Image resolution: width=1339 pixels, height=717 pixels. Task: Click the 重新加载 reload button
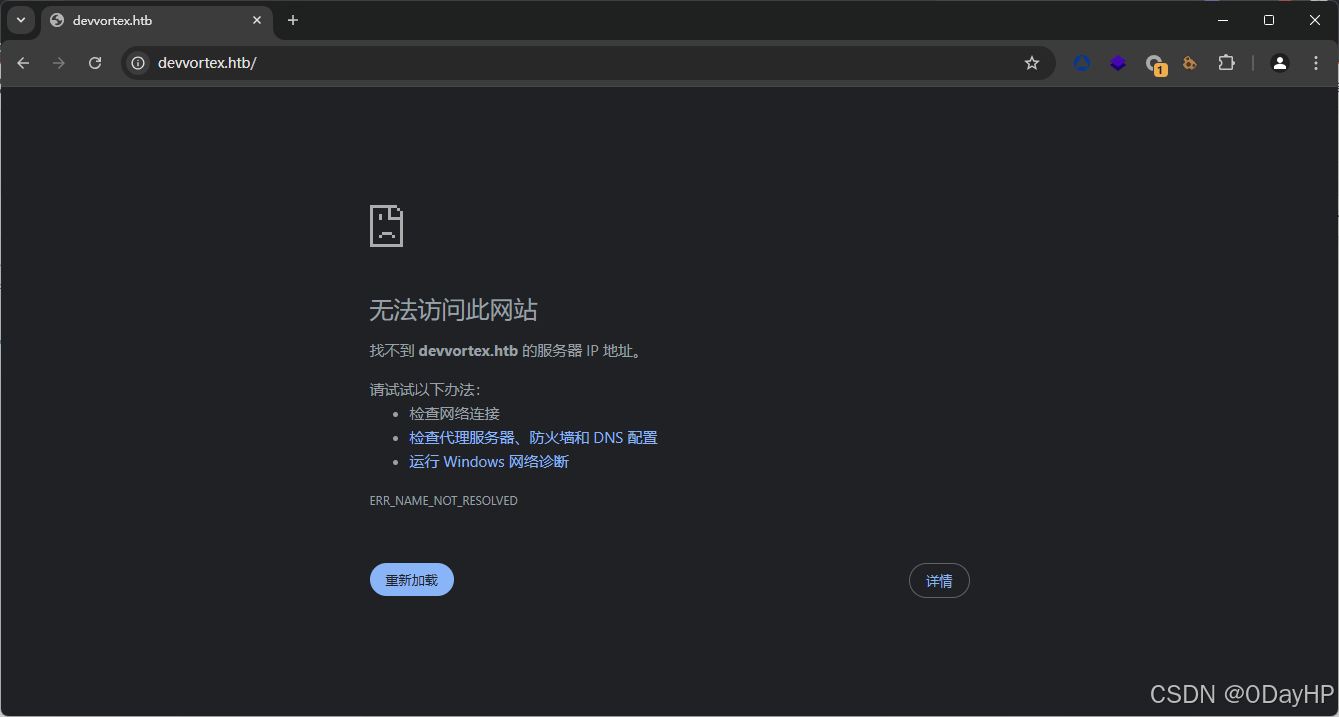point(411,579)
